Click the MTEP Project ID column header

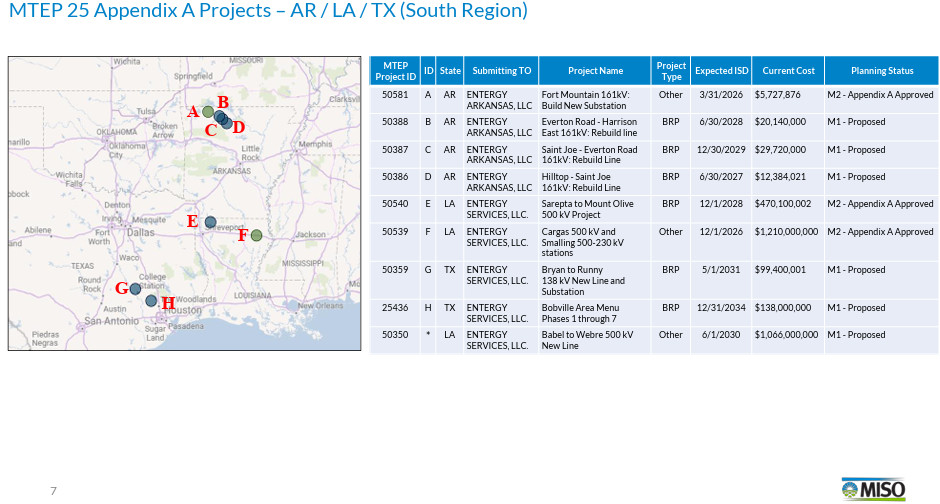(395, 71)
